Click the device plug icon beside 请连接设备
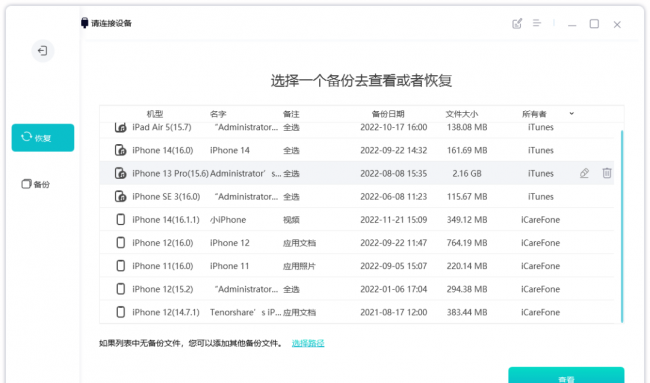The height and width of the screenshot is (383, 650). (85, 23)
